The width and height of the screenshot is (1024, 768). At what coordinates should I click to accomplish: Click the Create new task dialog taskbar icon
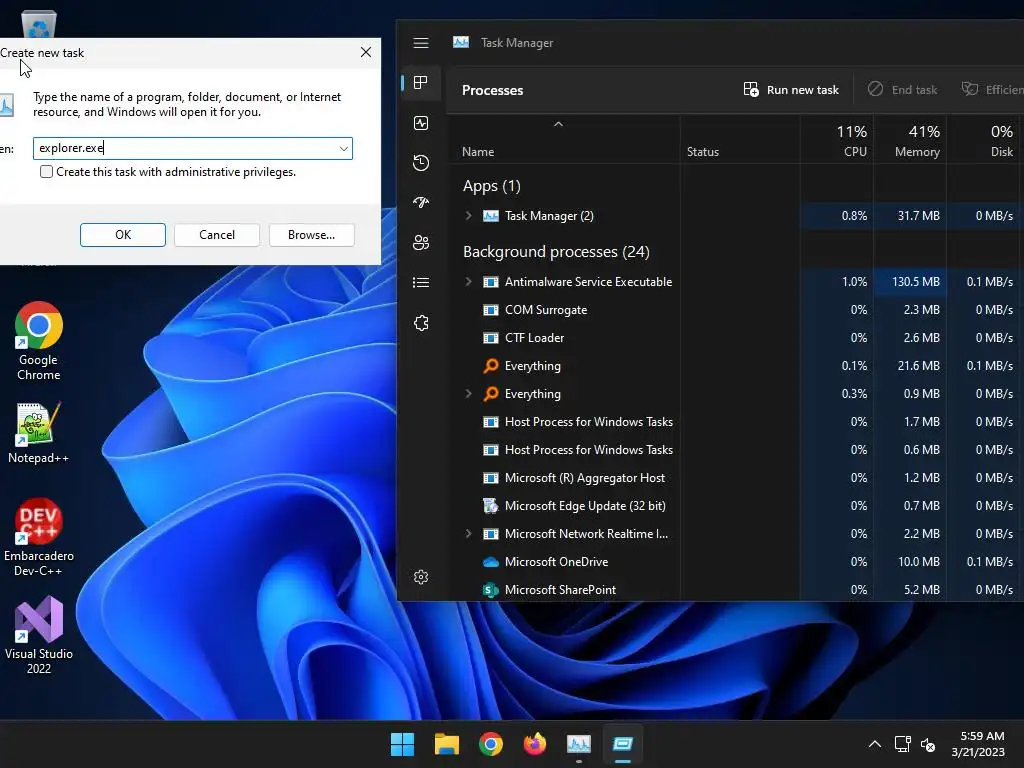(x=623, y=744)
